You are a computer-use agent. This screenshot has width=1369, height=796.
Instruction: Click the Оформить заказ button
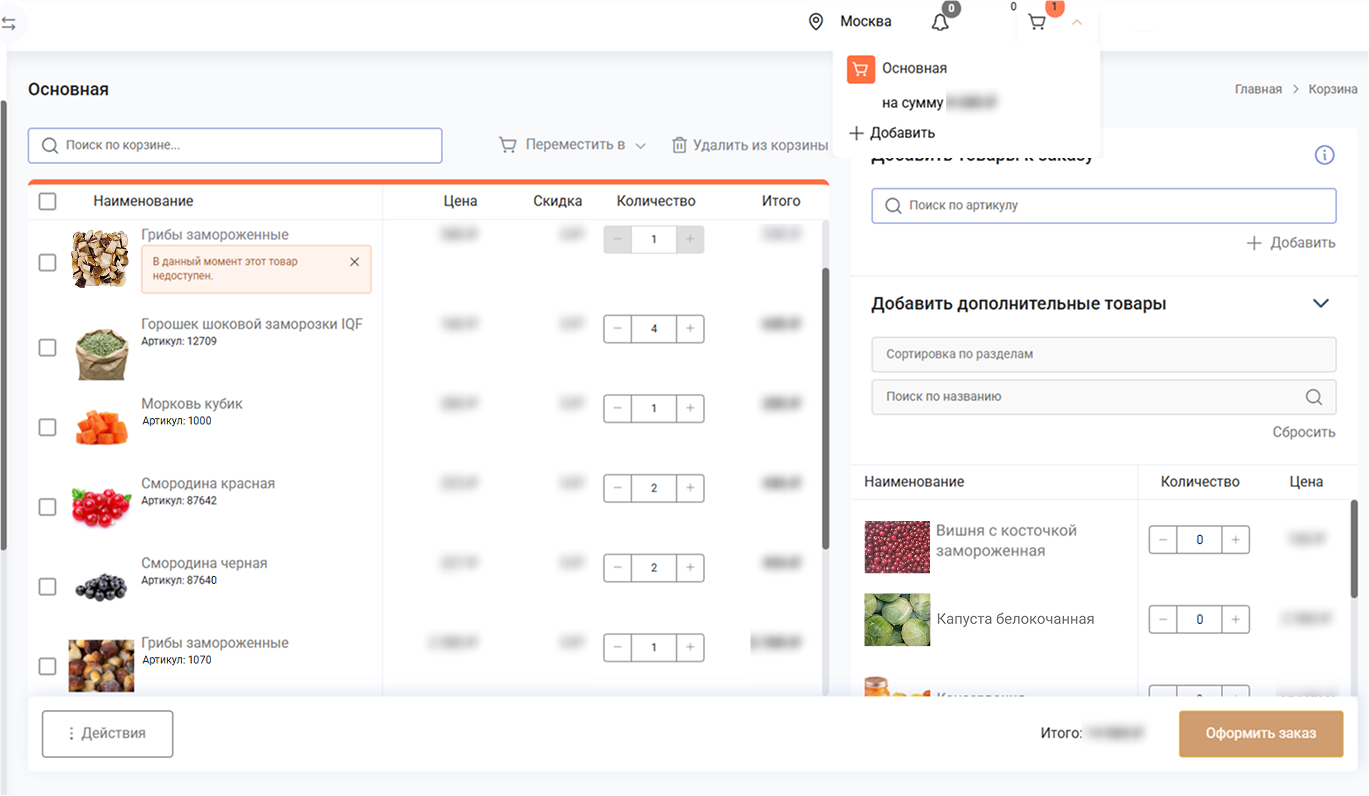tap(1260, 733)
